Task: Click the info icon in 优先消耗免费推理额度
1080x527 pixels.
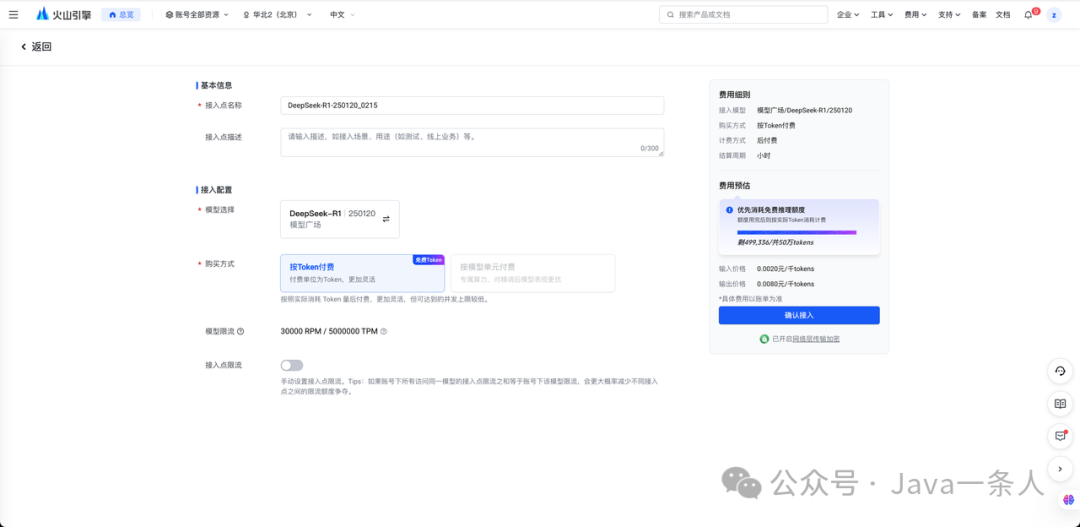Action: click(729, 209)
